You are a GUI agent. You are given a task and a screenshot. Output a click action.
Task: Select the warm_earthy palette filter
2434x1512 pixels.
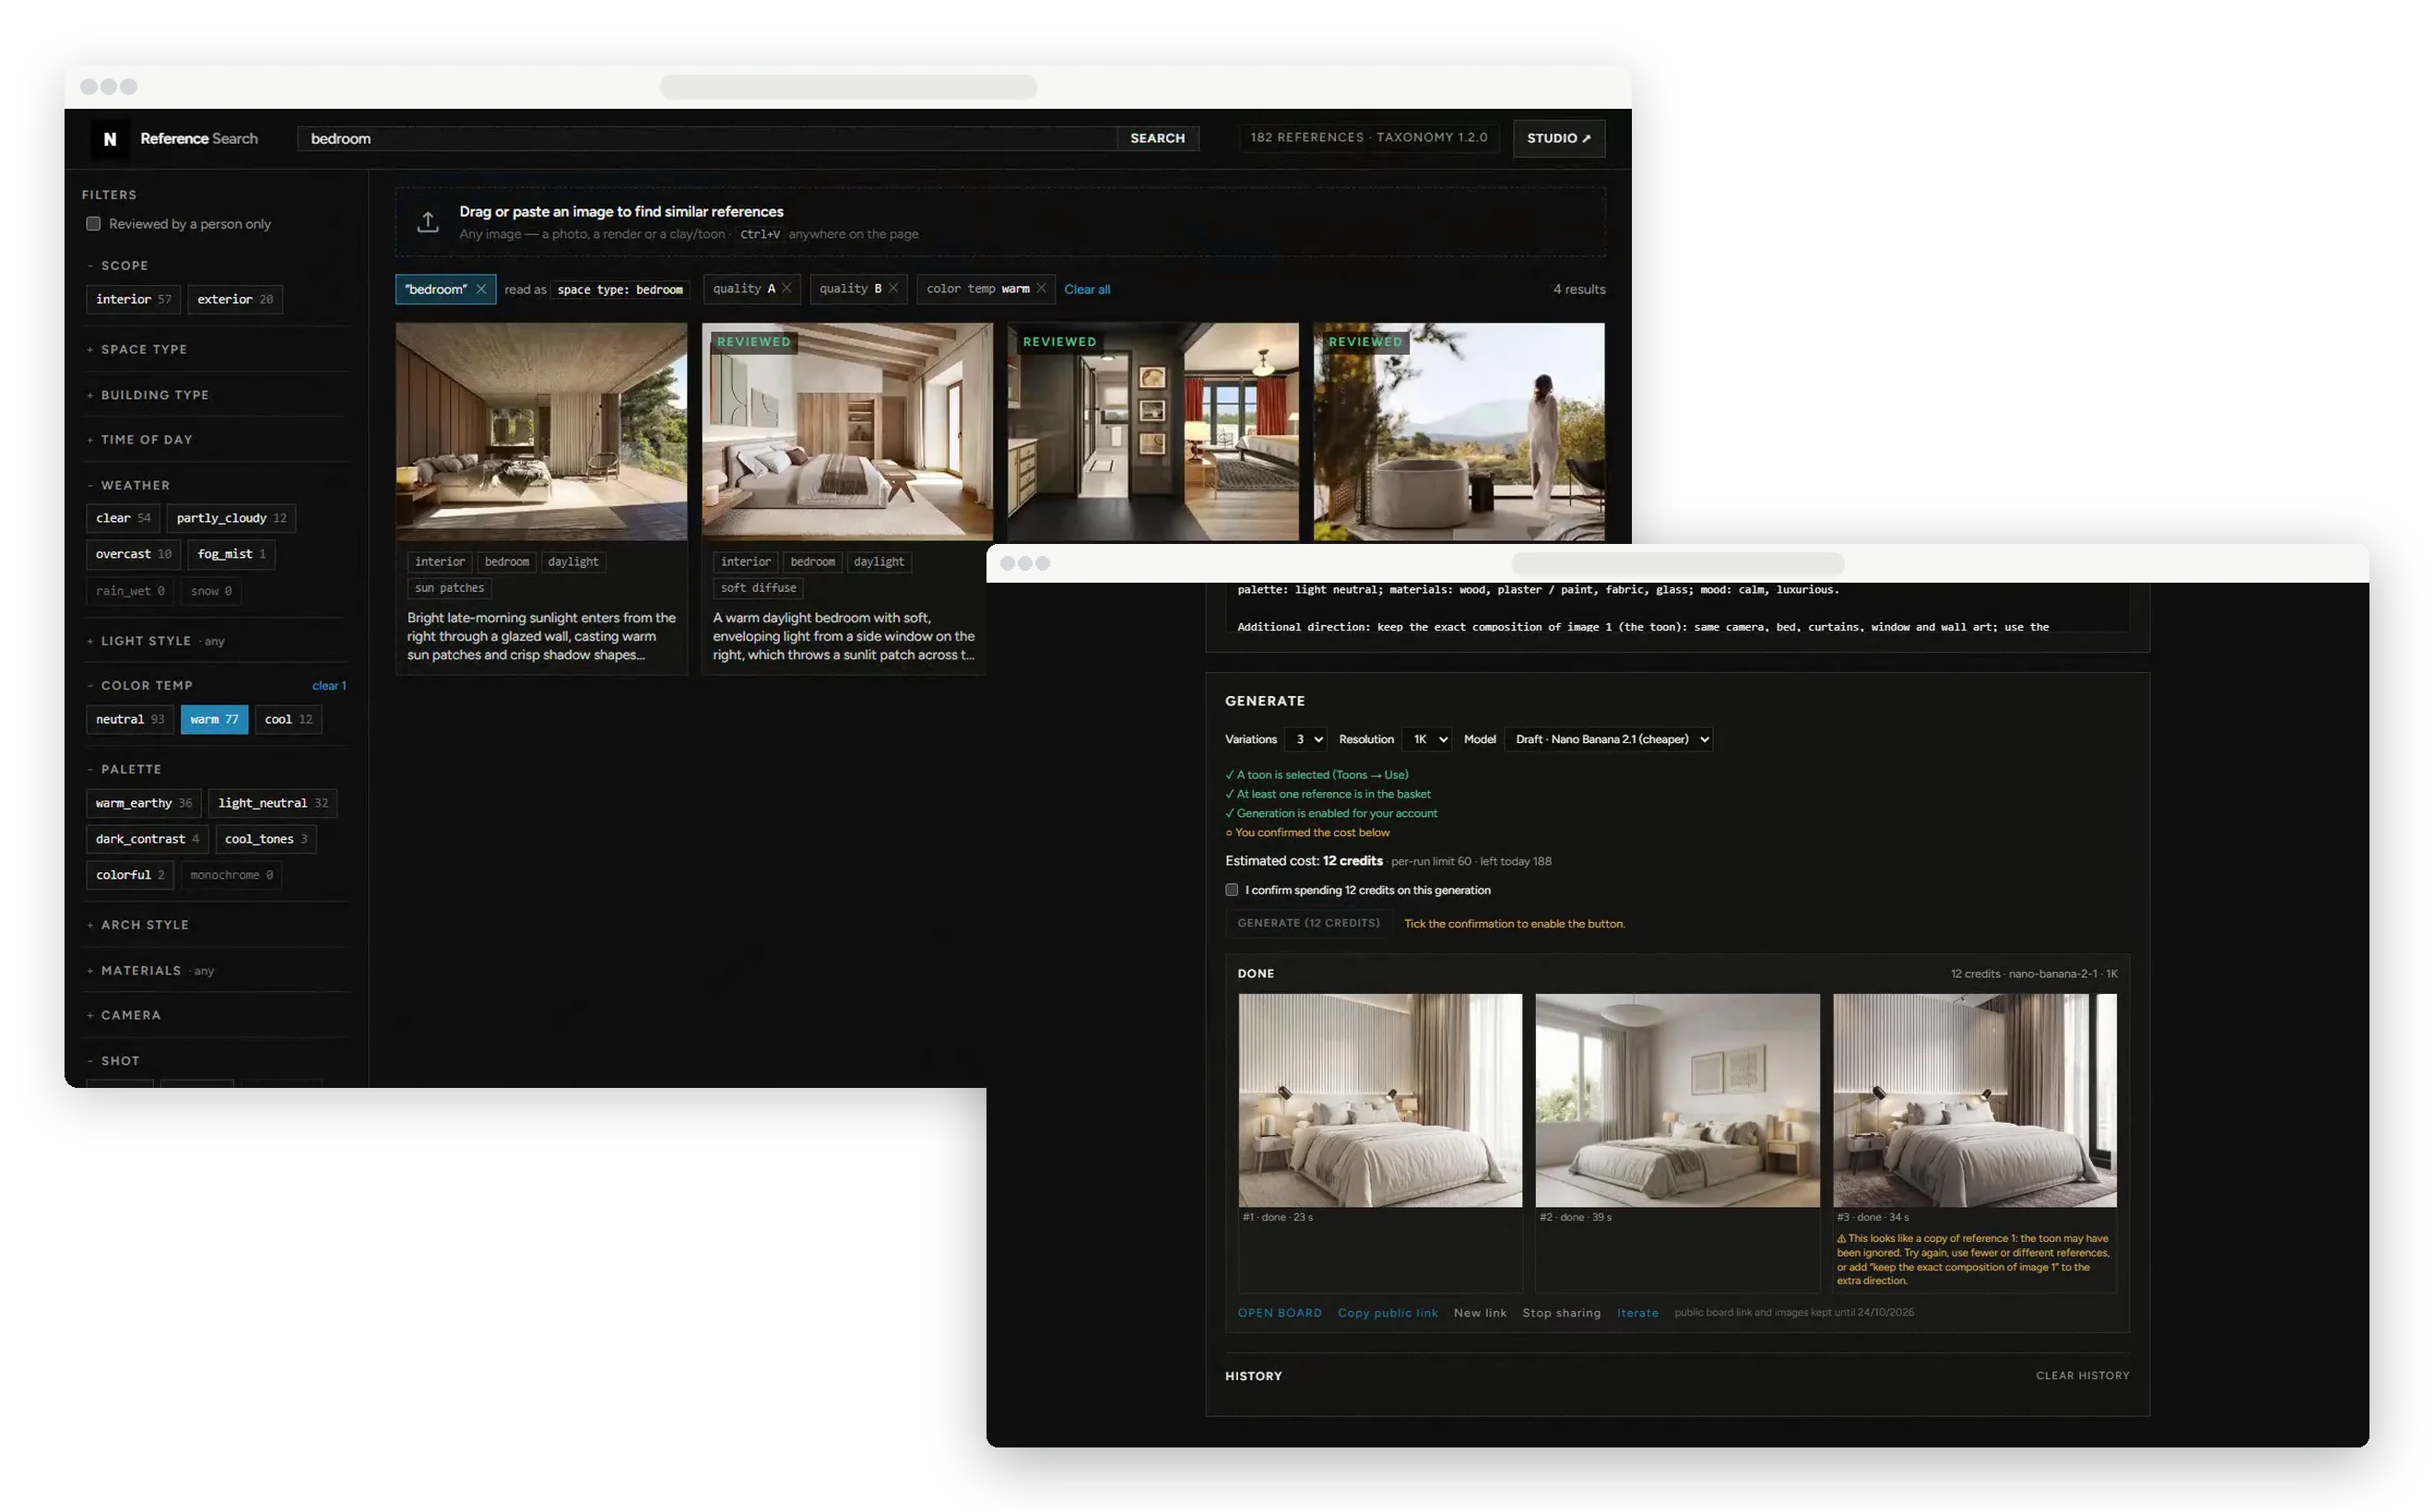(143, 803)
